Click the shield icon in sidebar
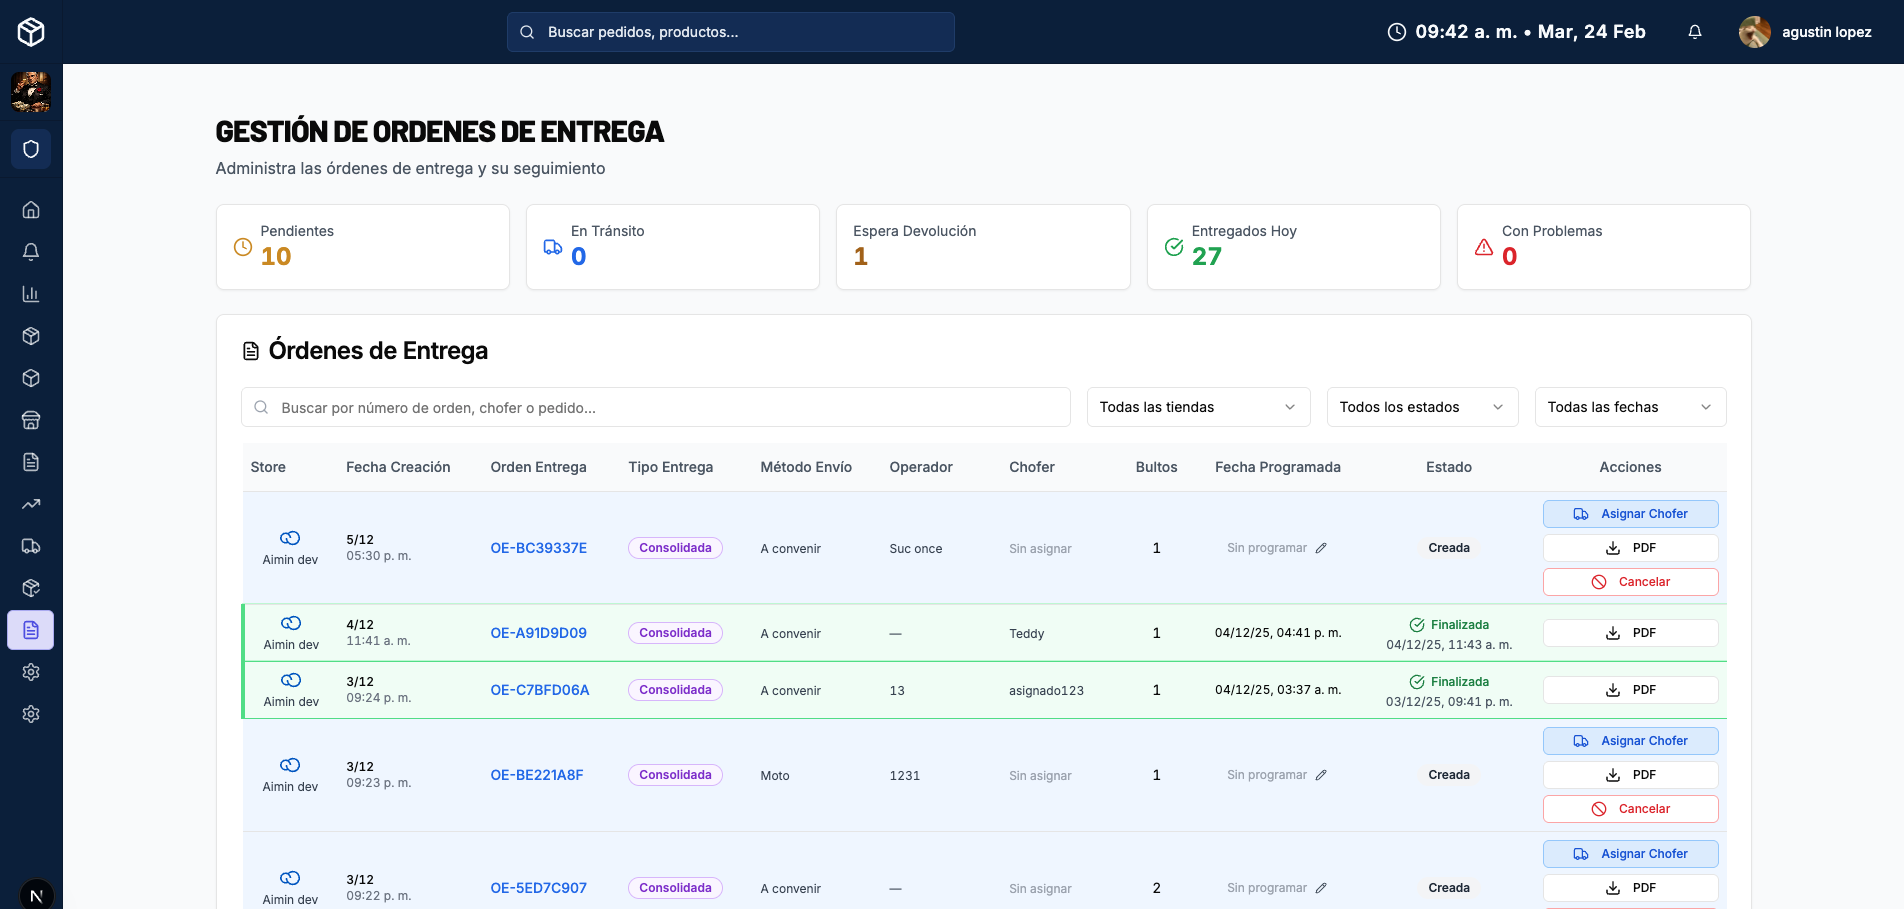The height and width of the screenshot is (909, 1904). (x=31, y=149)
